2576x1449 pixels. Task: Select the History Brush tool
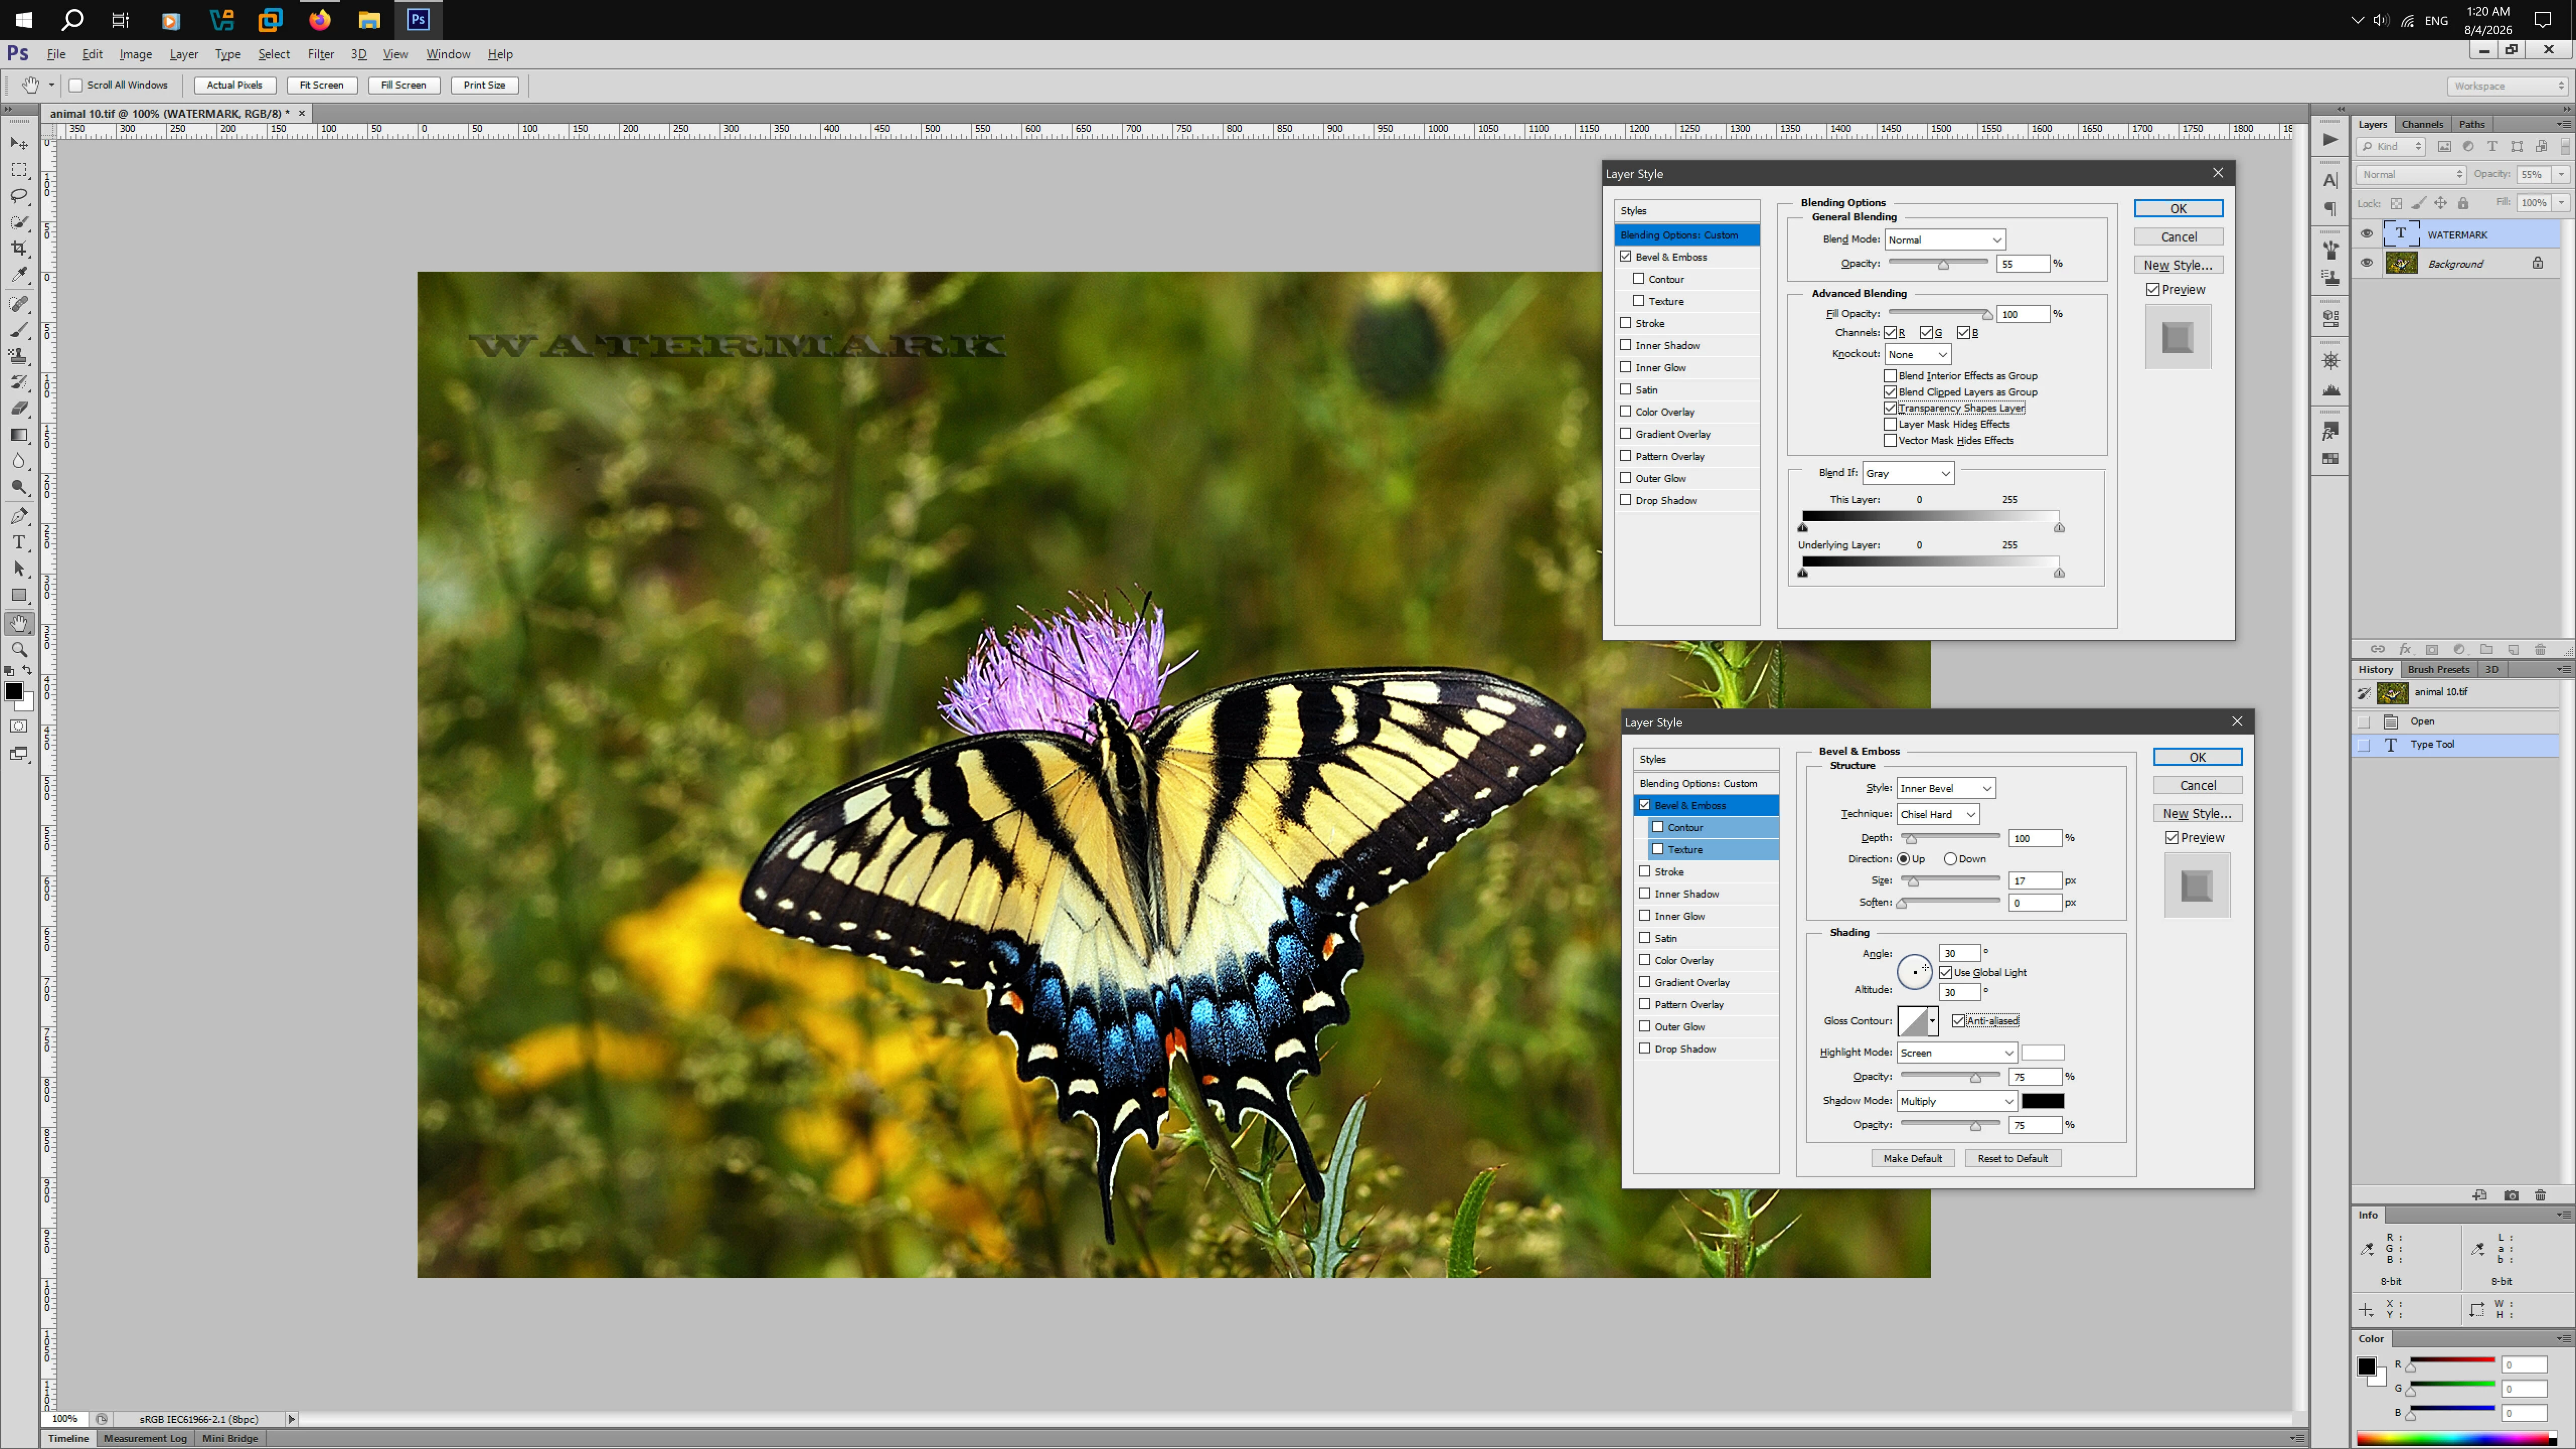(19, 381)
